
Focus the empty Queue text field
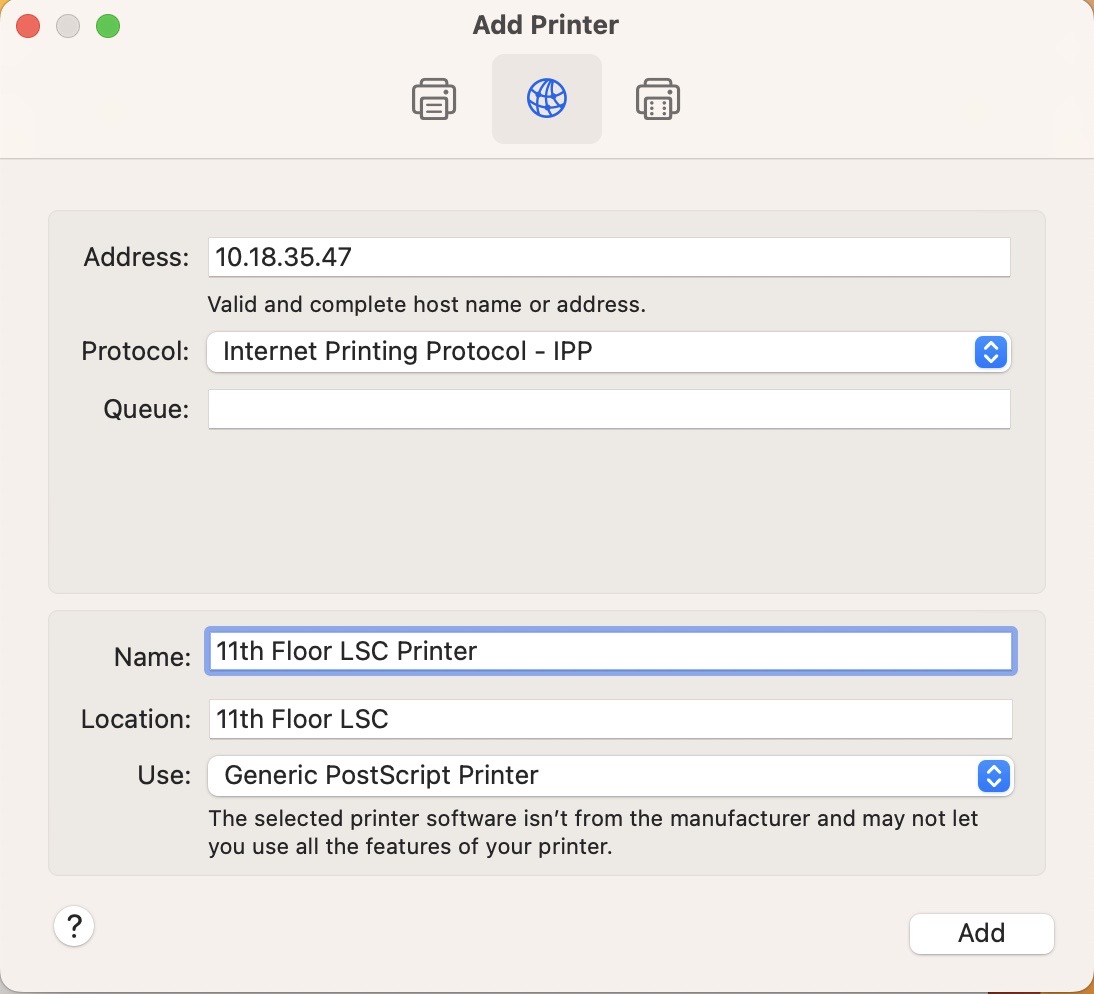[608, 409]
